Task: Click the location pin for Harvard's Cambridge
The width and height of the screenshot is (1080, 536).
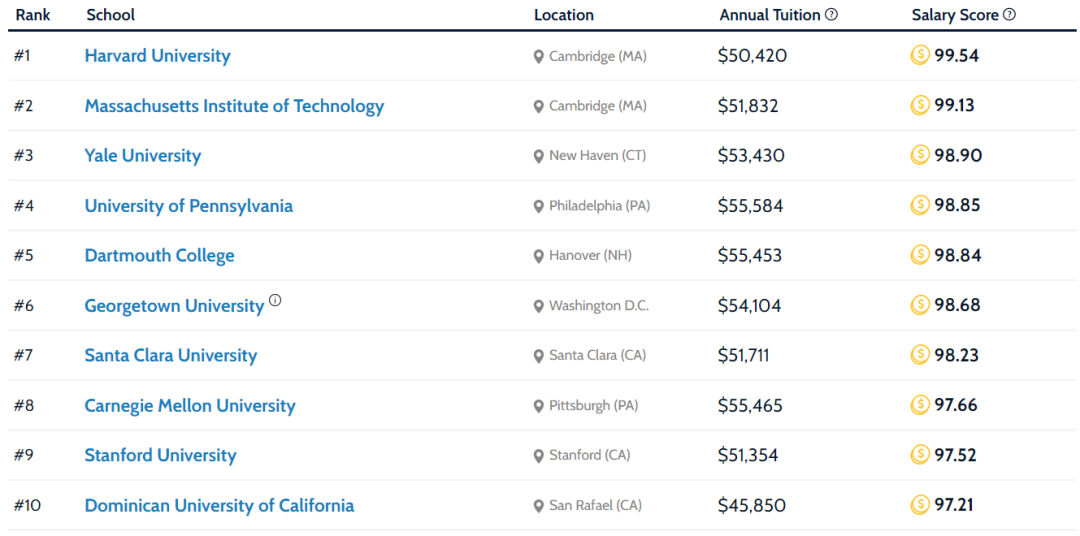Action: coord(539,57)
